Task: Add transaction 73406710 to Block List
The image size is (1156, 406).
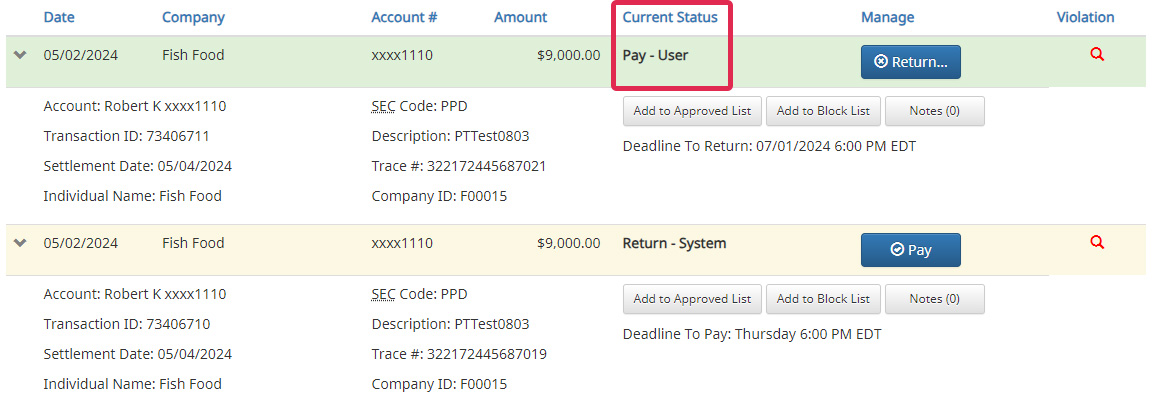Action: pyautogui.click(x=823, y=299)
